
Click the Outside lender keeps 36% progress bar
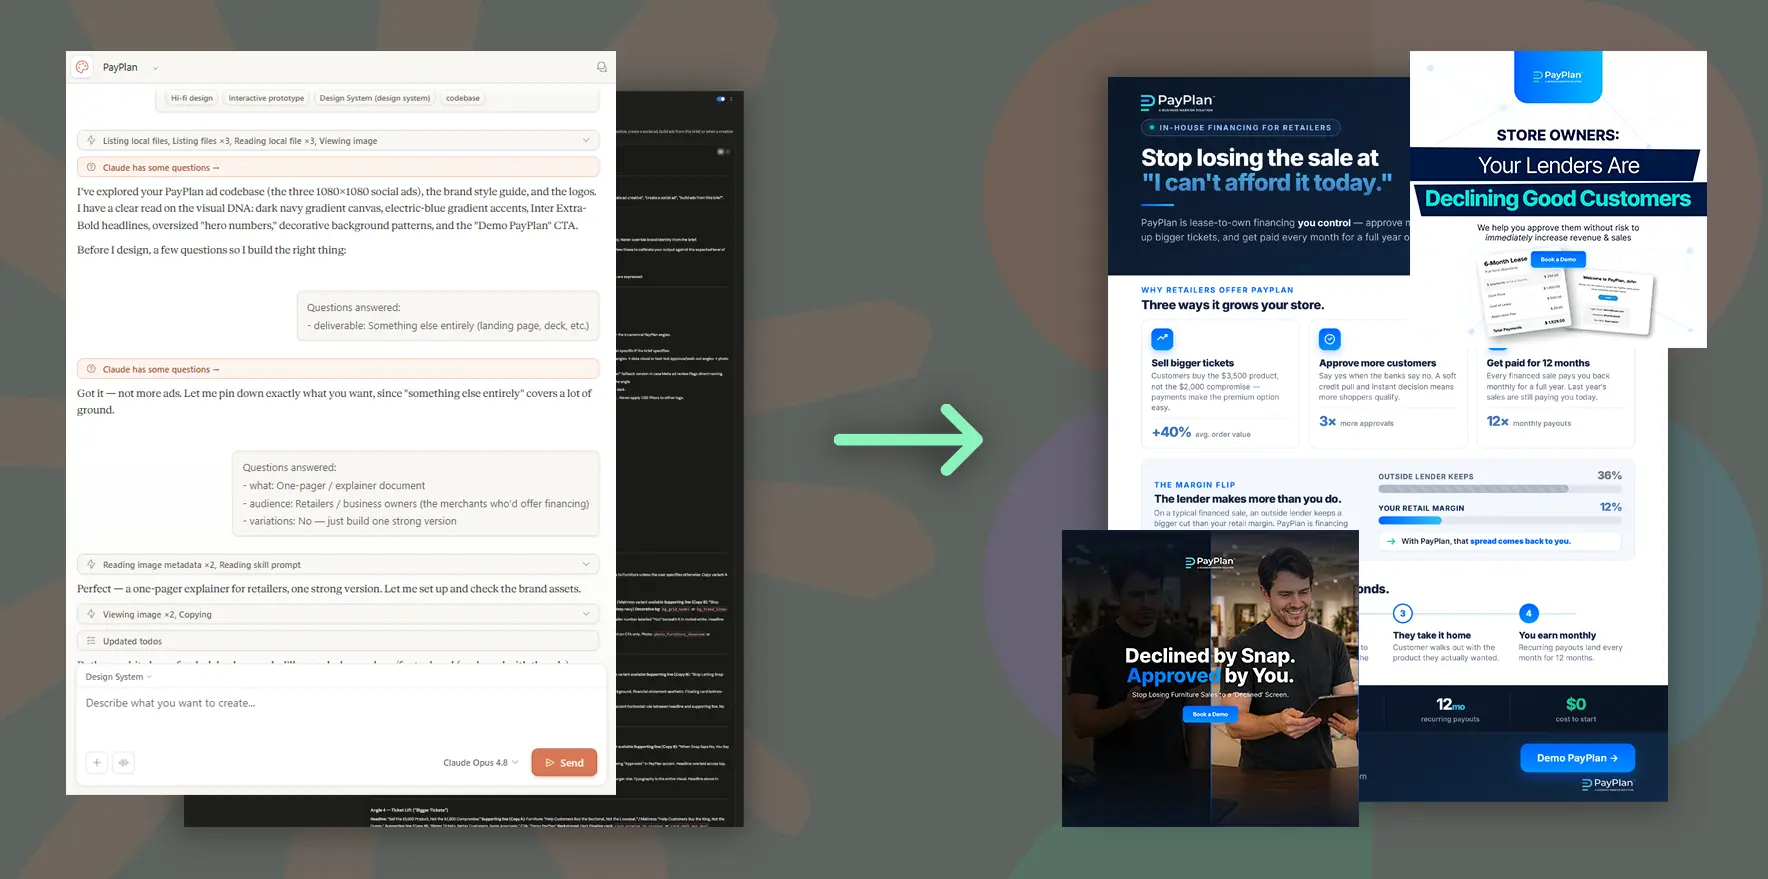point(1500,489)
